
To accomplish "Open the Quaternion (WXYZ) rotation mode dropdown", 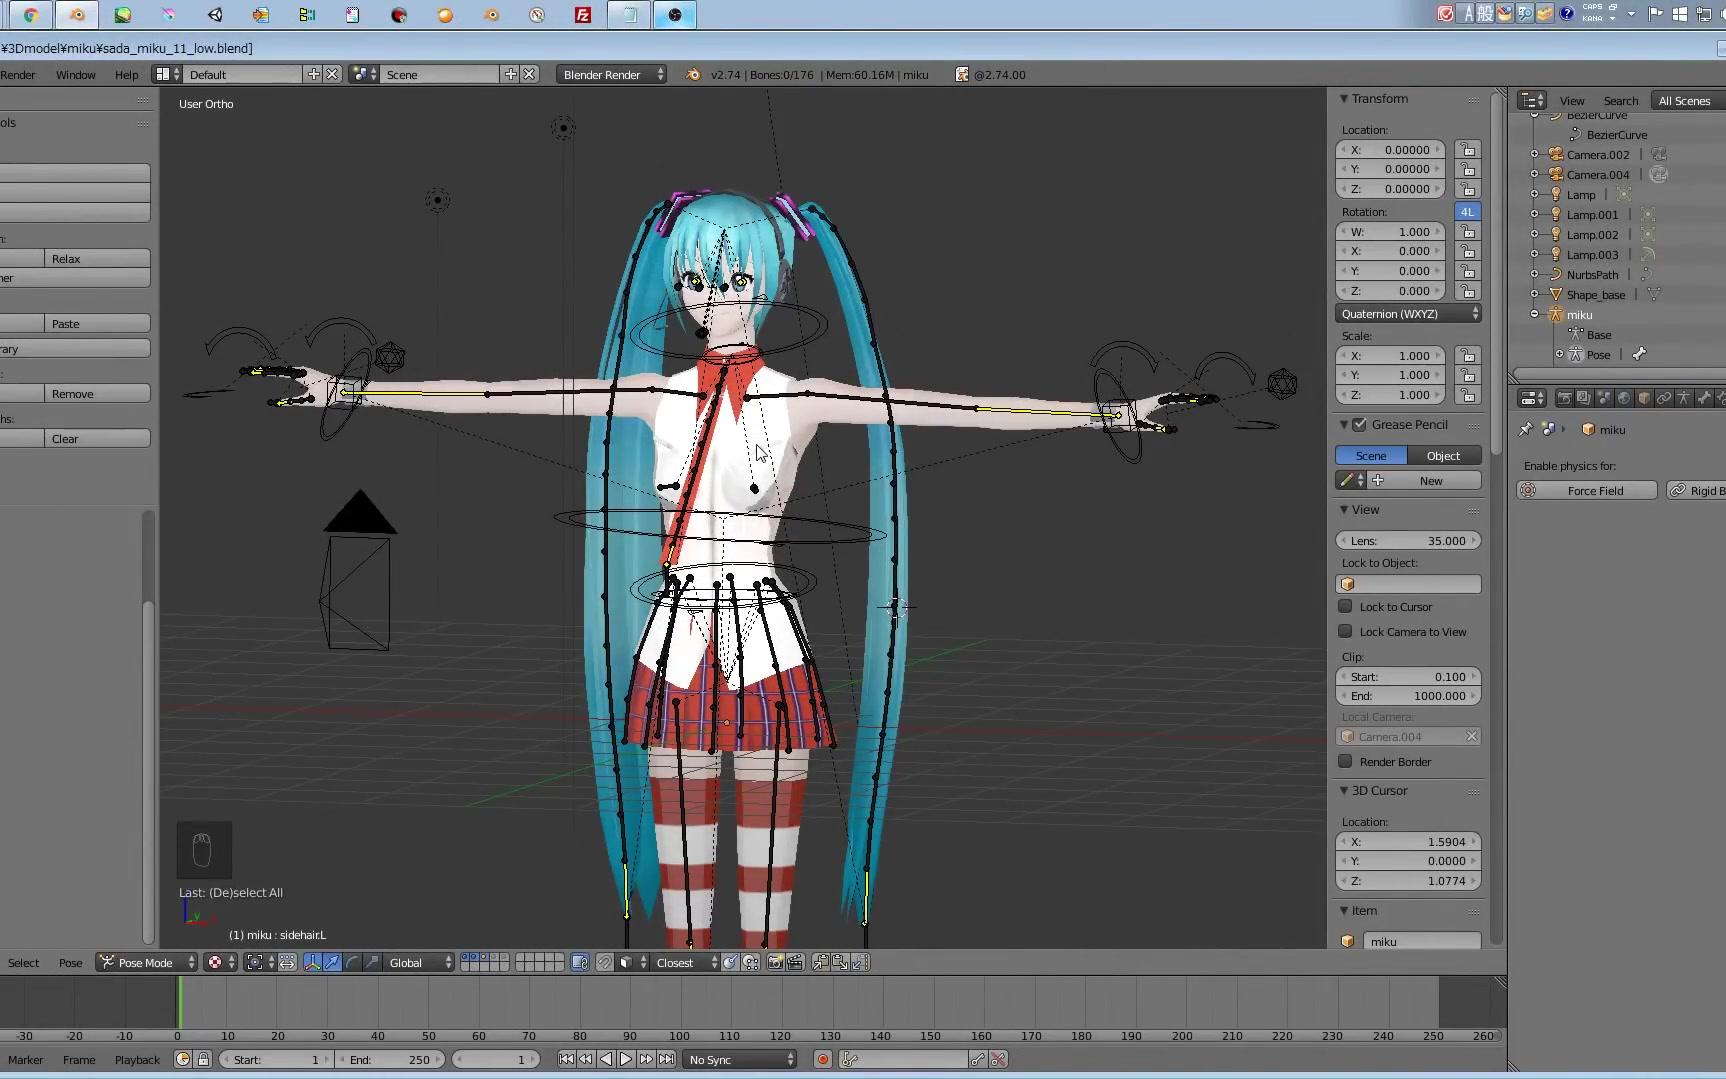I will pyautogui.click(x=1408, y=314).
